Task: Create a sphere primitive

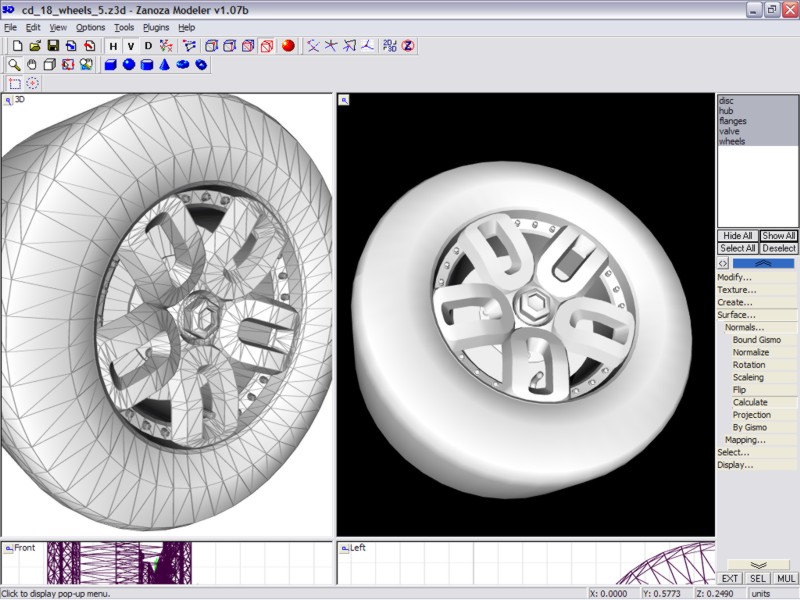Action: tap(129, 65)
